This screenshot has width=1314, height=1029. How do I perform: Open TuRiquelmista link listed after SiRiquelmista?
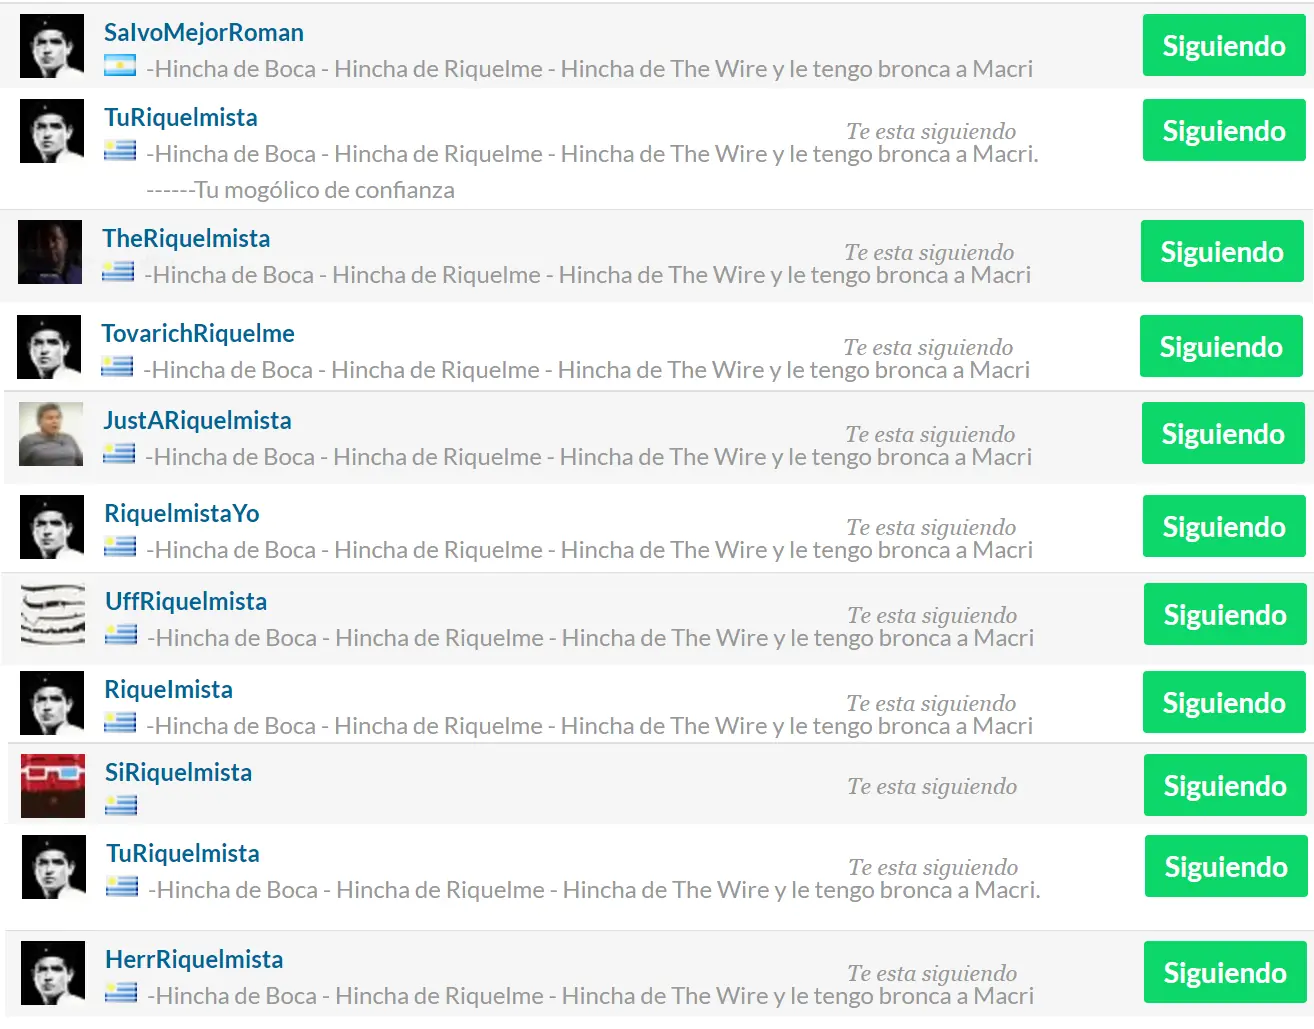[x=183, y=853]
